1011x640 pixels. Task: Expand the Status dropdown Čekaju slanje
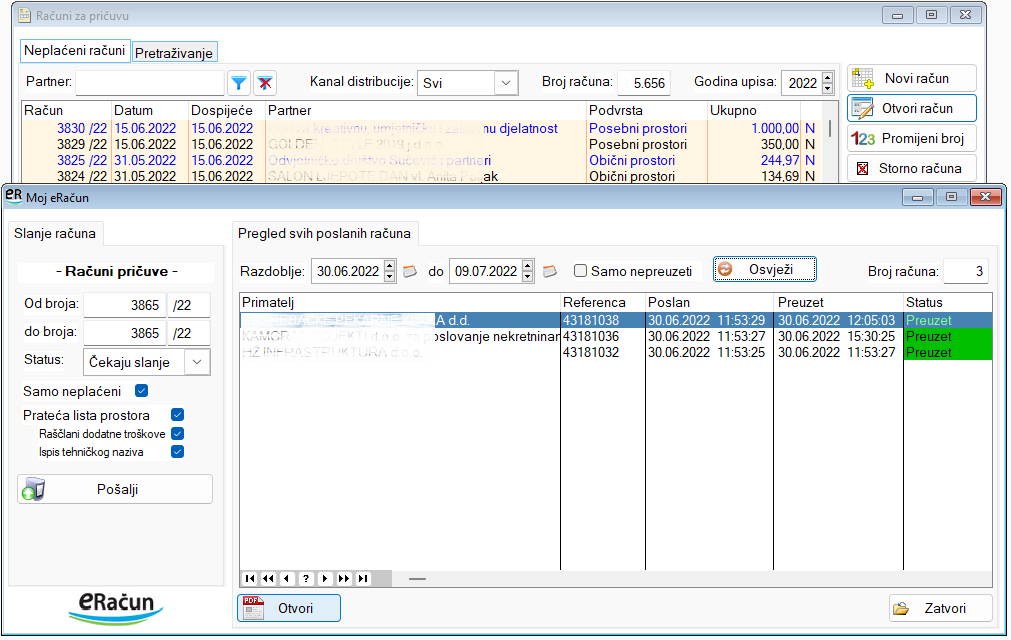tap(198, 362)
